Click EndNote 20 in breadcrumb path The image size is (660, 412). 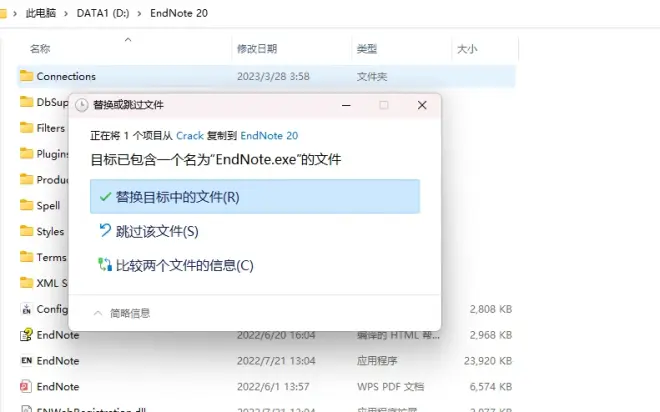click(x=179, y=13)
